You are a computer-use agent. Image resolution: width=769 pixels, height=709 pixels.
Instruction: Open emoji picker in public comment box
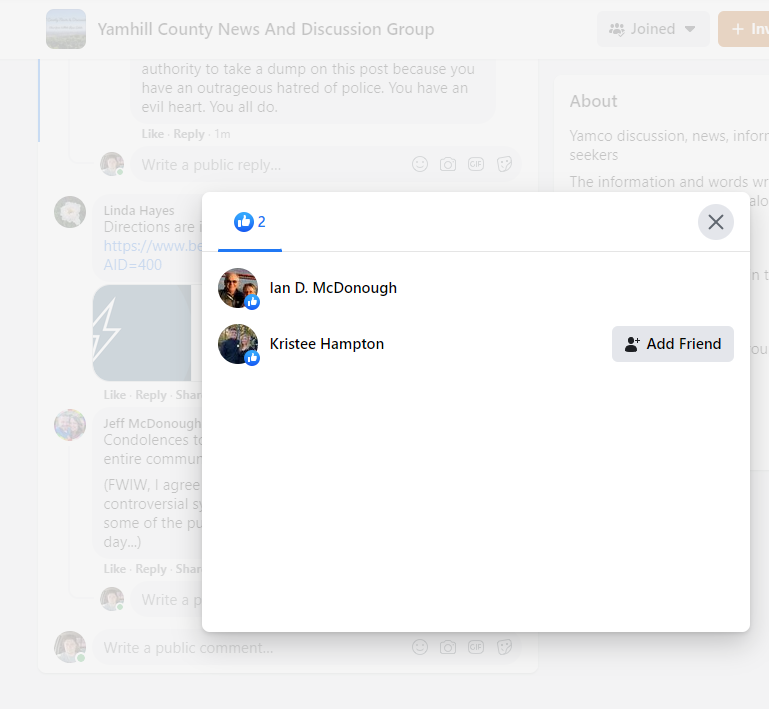(x=420, y=647)
